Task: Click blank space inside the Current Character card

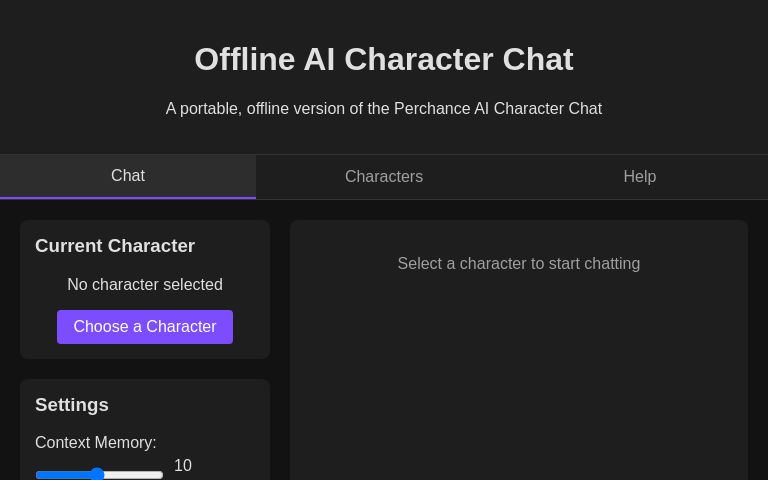Action: pyautogui.click(x=250, y=300)
